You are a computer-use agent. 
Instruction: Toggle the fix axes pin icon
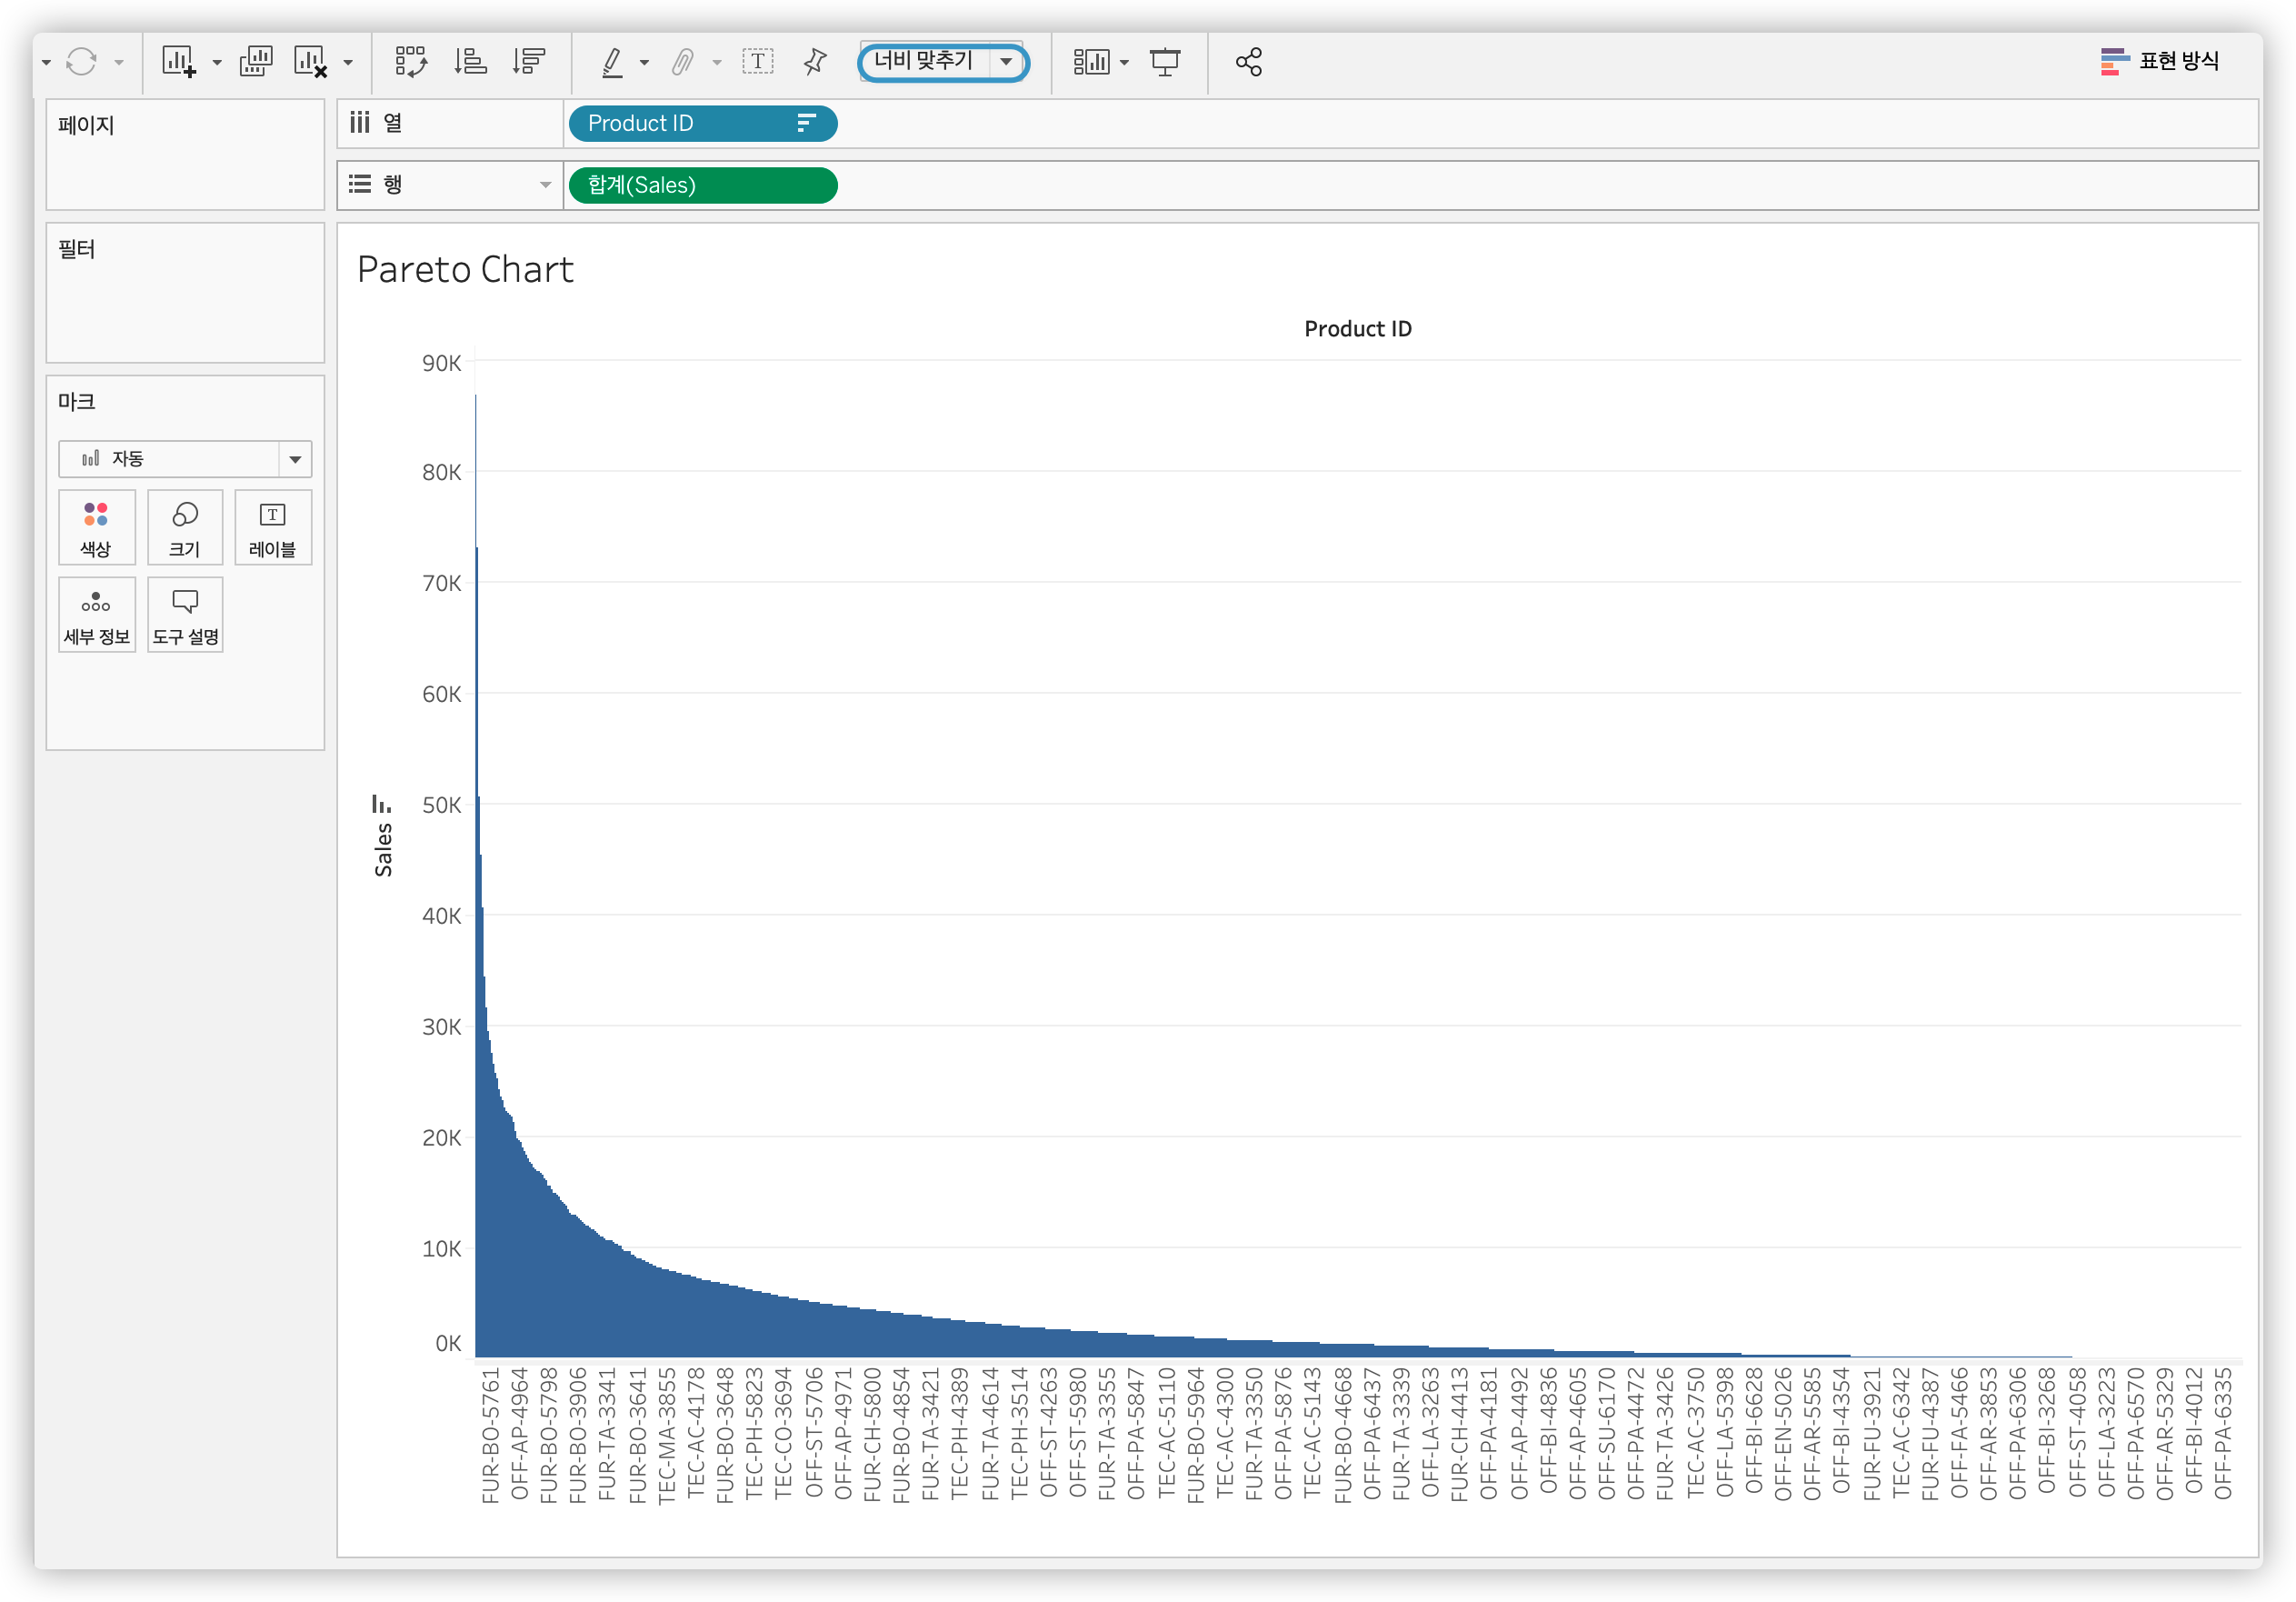[x=815, y=62]
